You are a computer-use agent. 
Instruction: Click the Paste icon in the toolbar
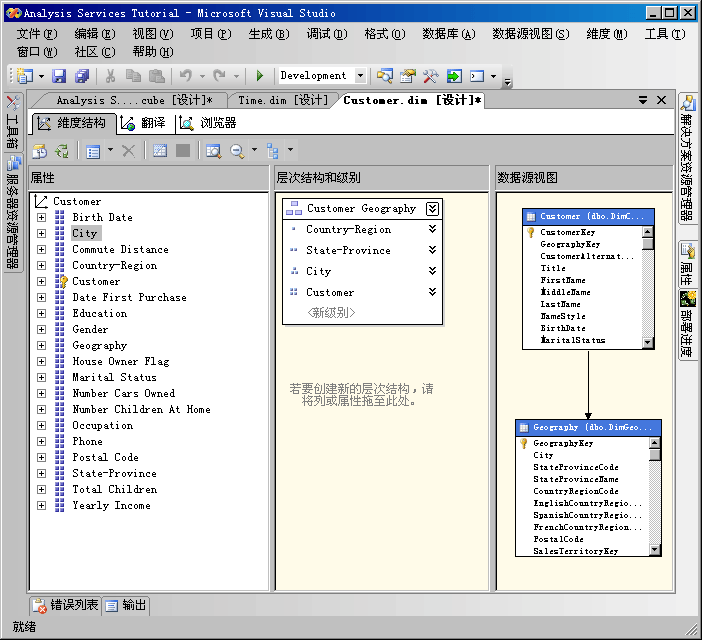(x=155, y=76)
